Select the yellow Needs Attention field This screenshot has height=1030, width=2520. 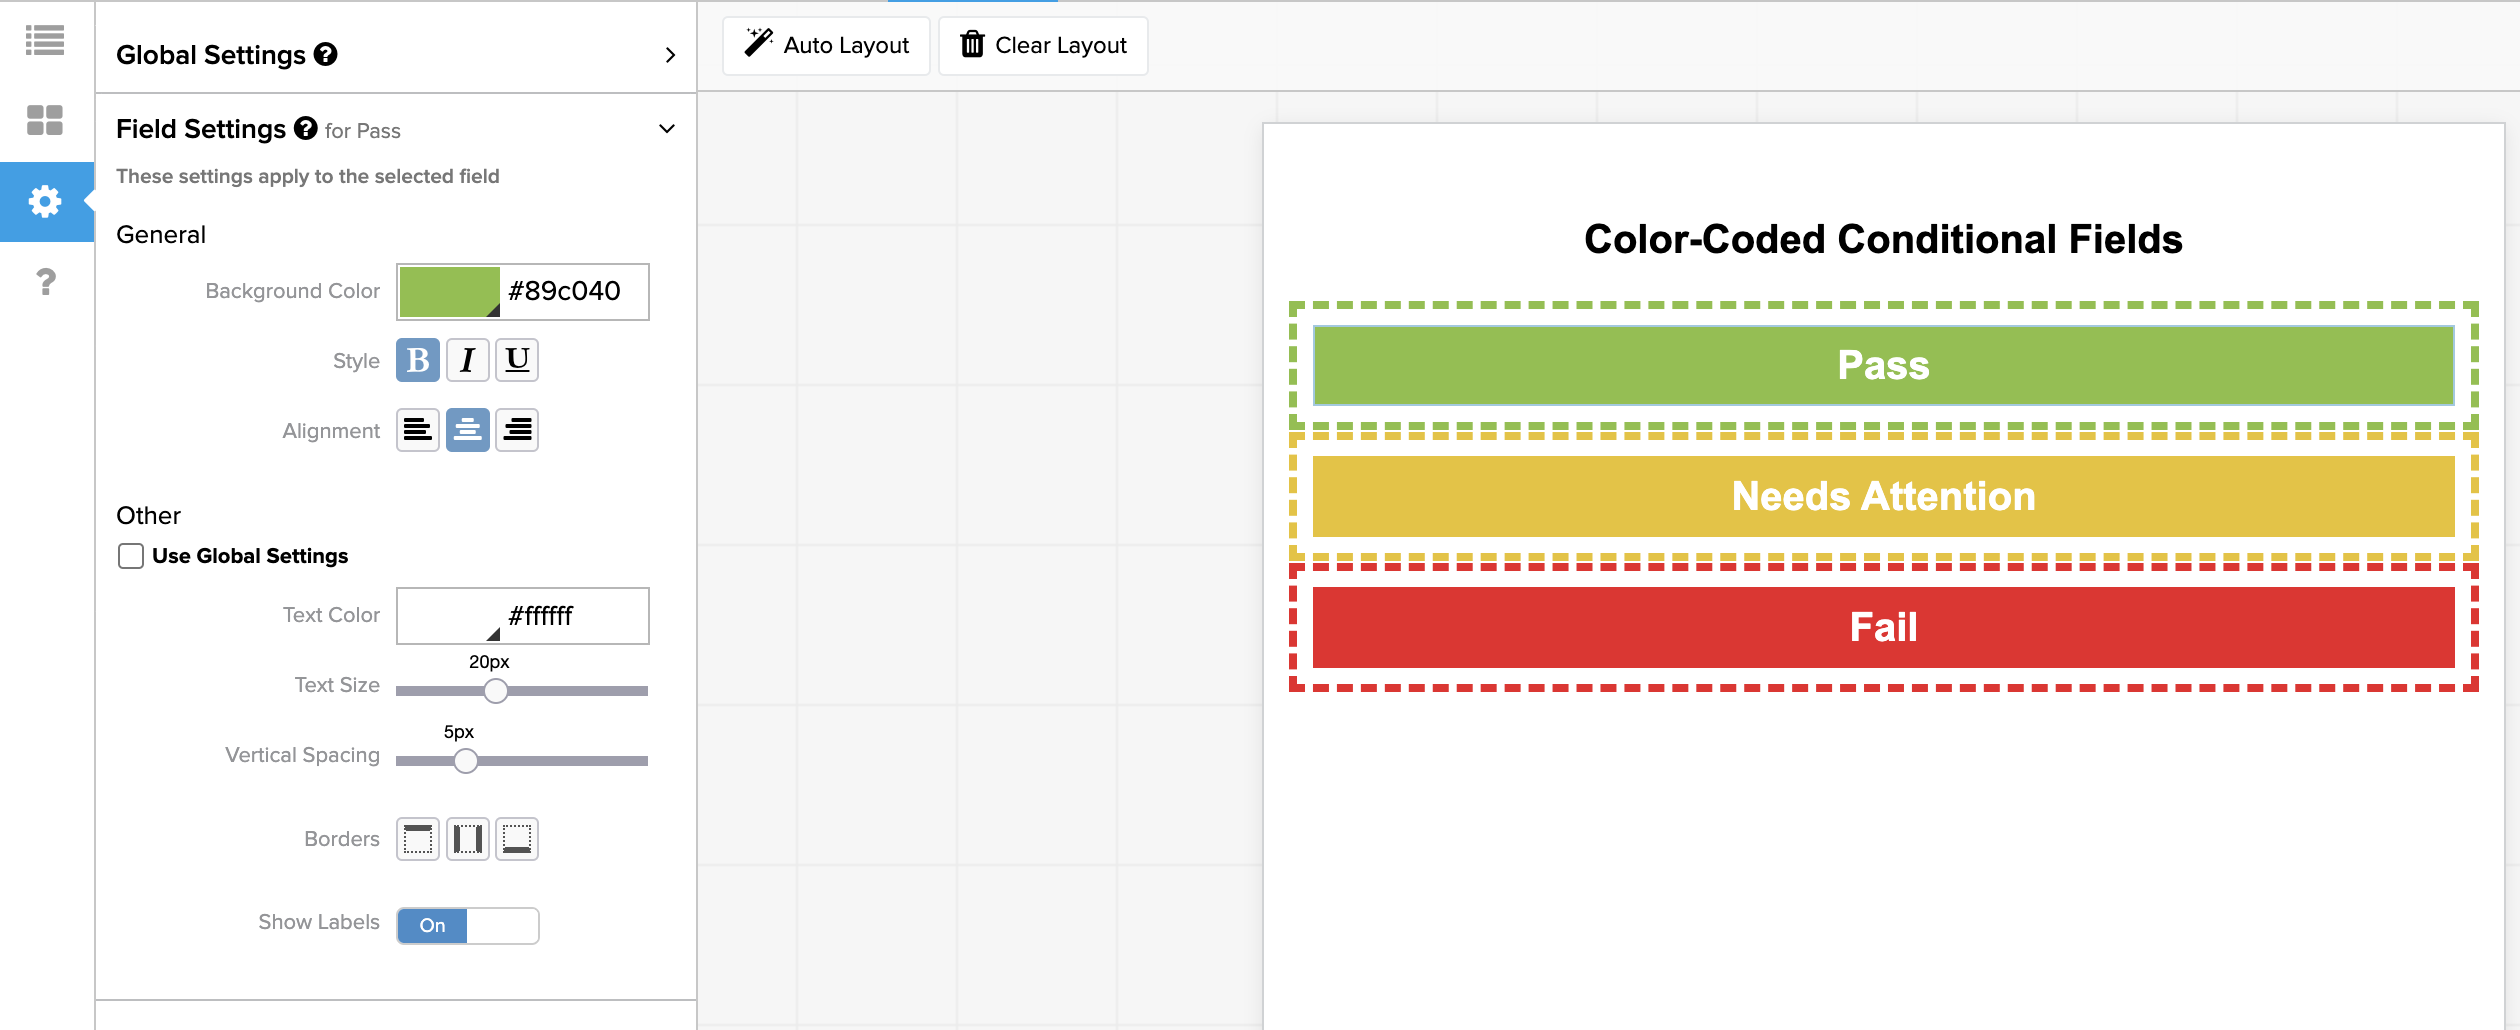pos(1883,496)
